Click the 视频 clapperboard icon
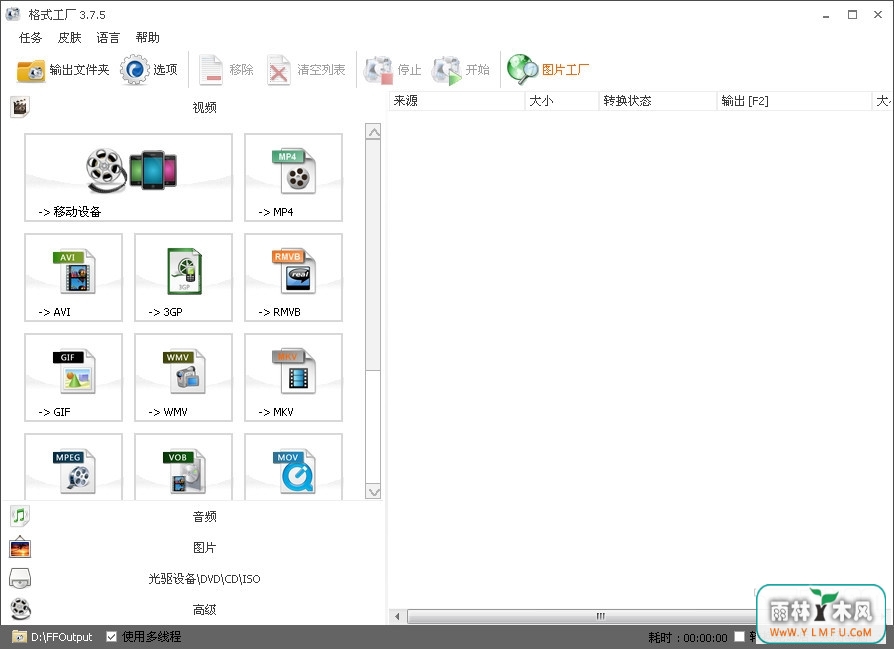The width and height of the screenshot is (894, 649). click(20, 107)
